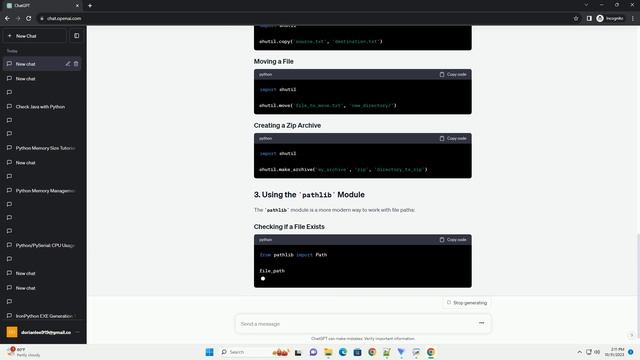The height and width of the screenshot is (360, 640).
Task: Open the tab search chevron in title bar
Action: (x=586, y=5)
